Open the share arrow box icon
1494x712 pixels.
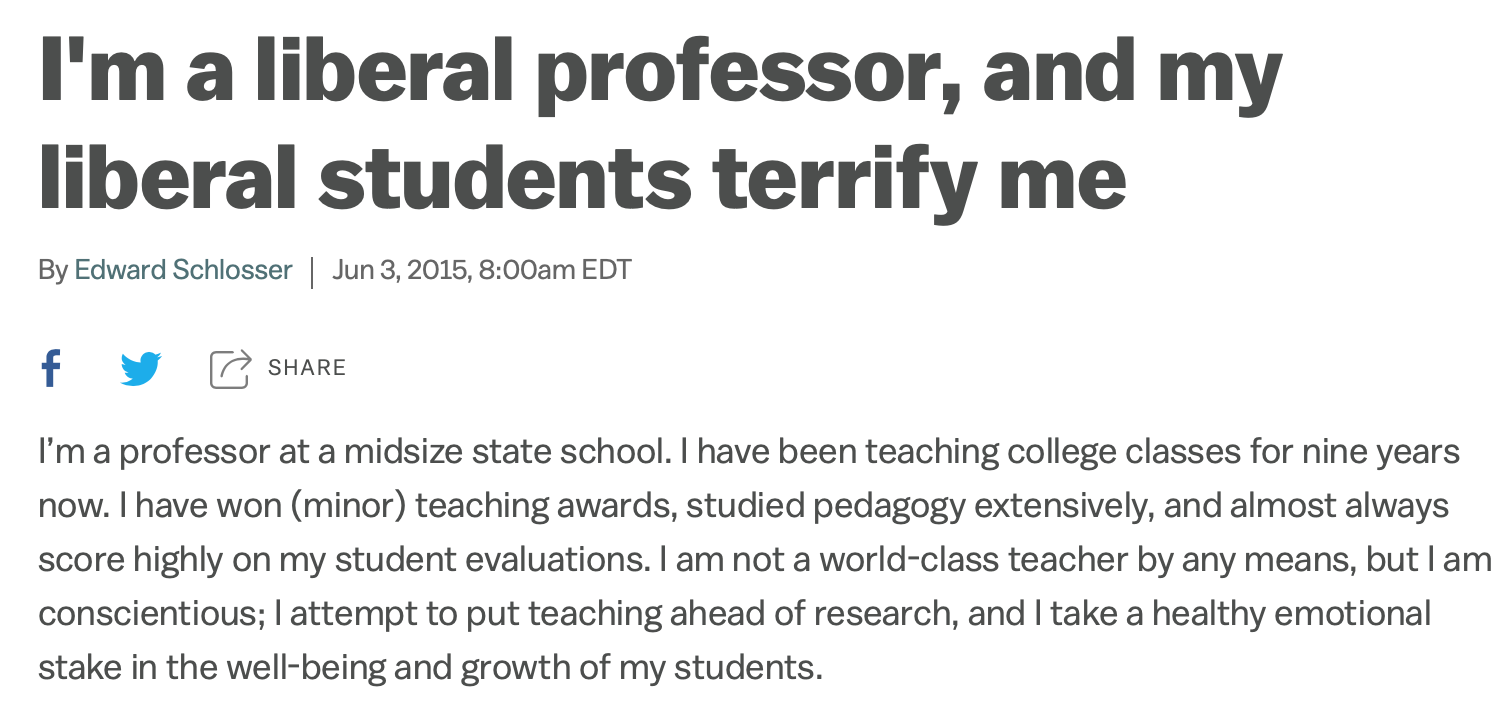[x=230, y=368]
